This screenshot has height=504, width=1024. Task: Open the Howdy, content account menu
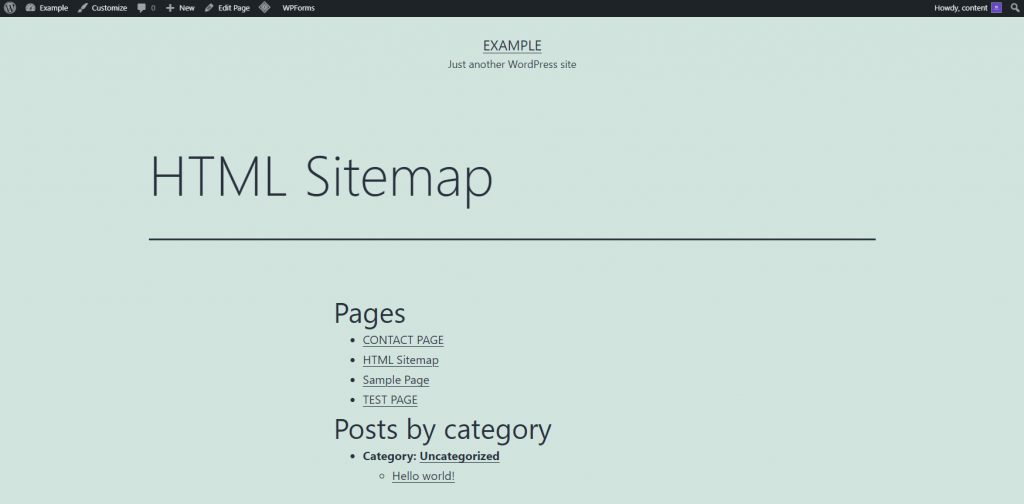click(960, 8)
